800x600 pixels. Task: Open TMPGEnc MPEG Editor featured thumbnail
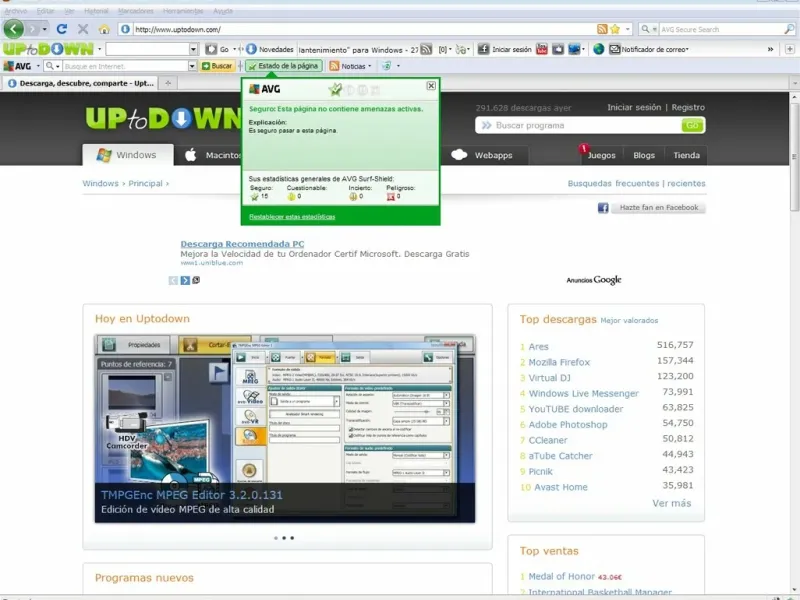tap(285, 429)
